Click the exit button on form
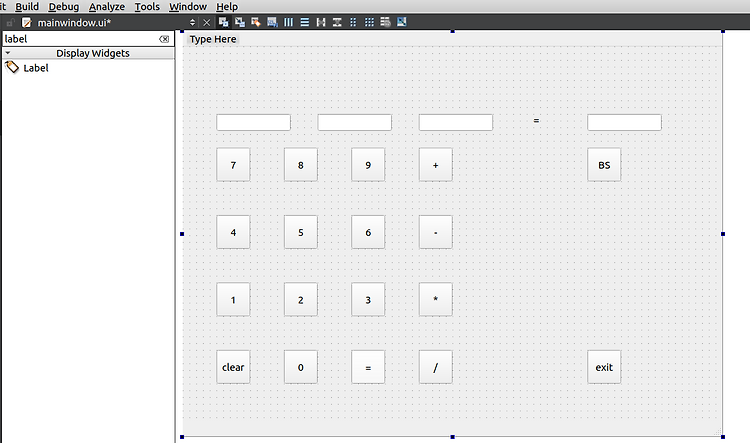750x443 pixels. 604,367
